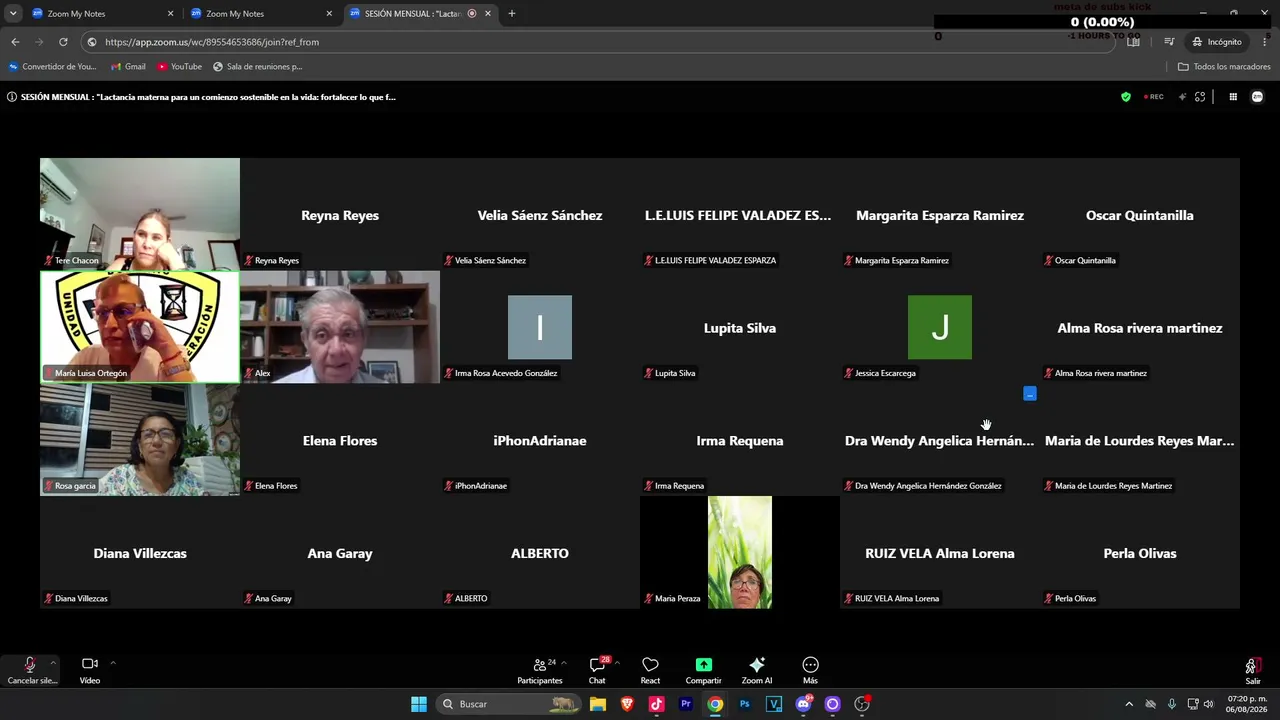Open a new browser tab
This screenshot has height=720, width=1280.
pos(512,14)
